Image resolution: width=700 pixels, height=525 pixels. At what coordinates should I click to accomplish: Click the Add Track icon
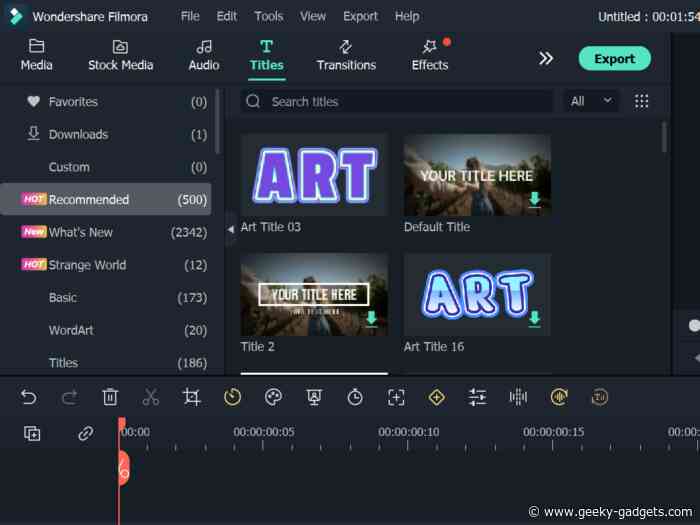coord(32,433)
